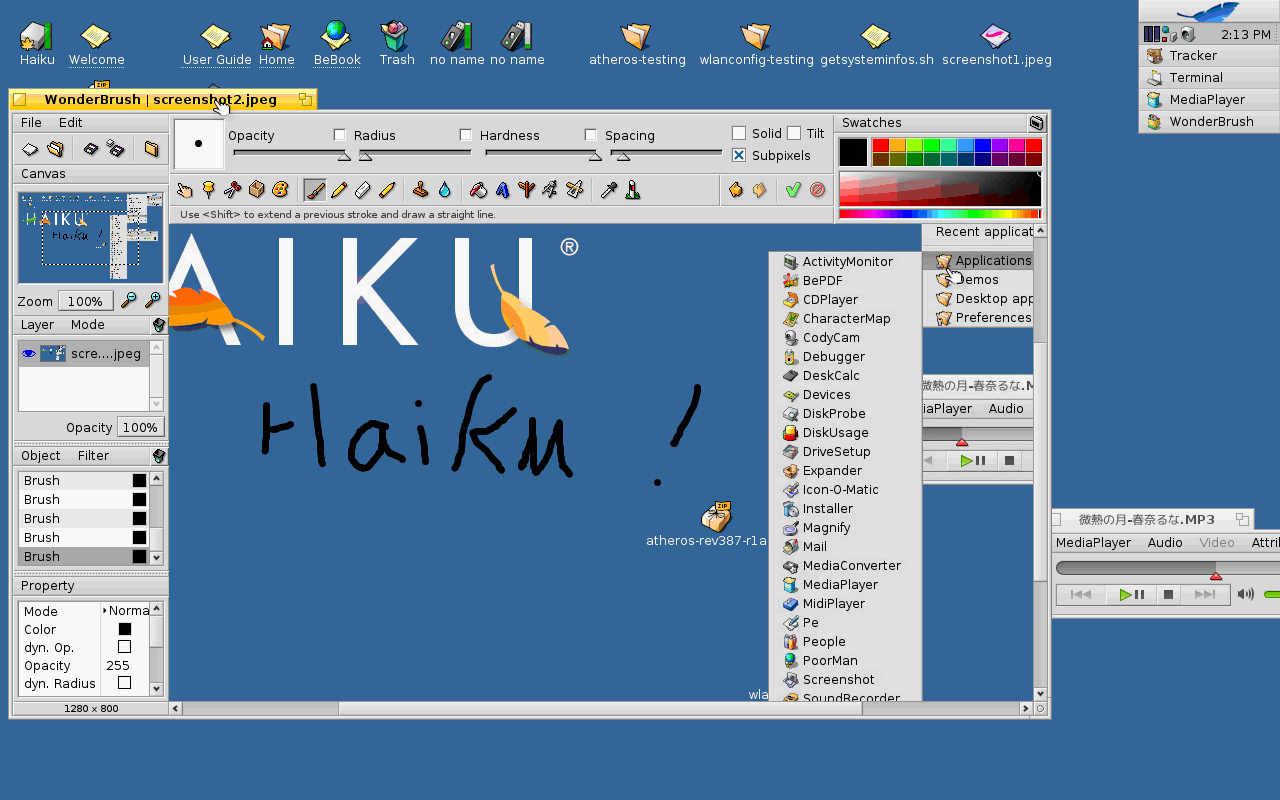1280x800 pixels.
Task: Click the brush Opacity slider
Action: coord(292,153)
